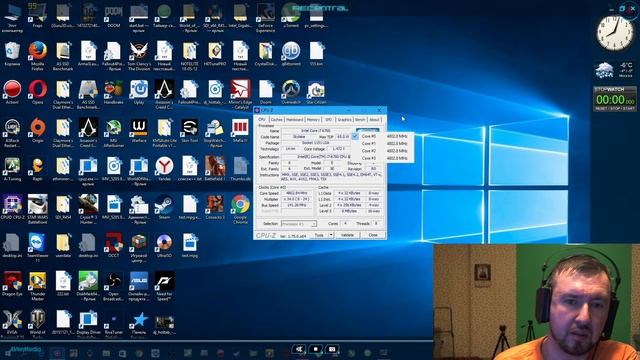Open the Opera browser desktop icon
Image resolution: width=640 pixels, height=360 pixels.
[x=37, y=90]
